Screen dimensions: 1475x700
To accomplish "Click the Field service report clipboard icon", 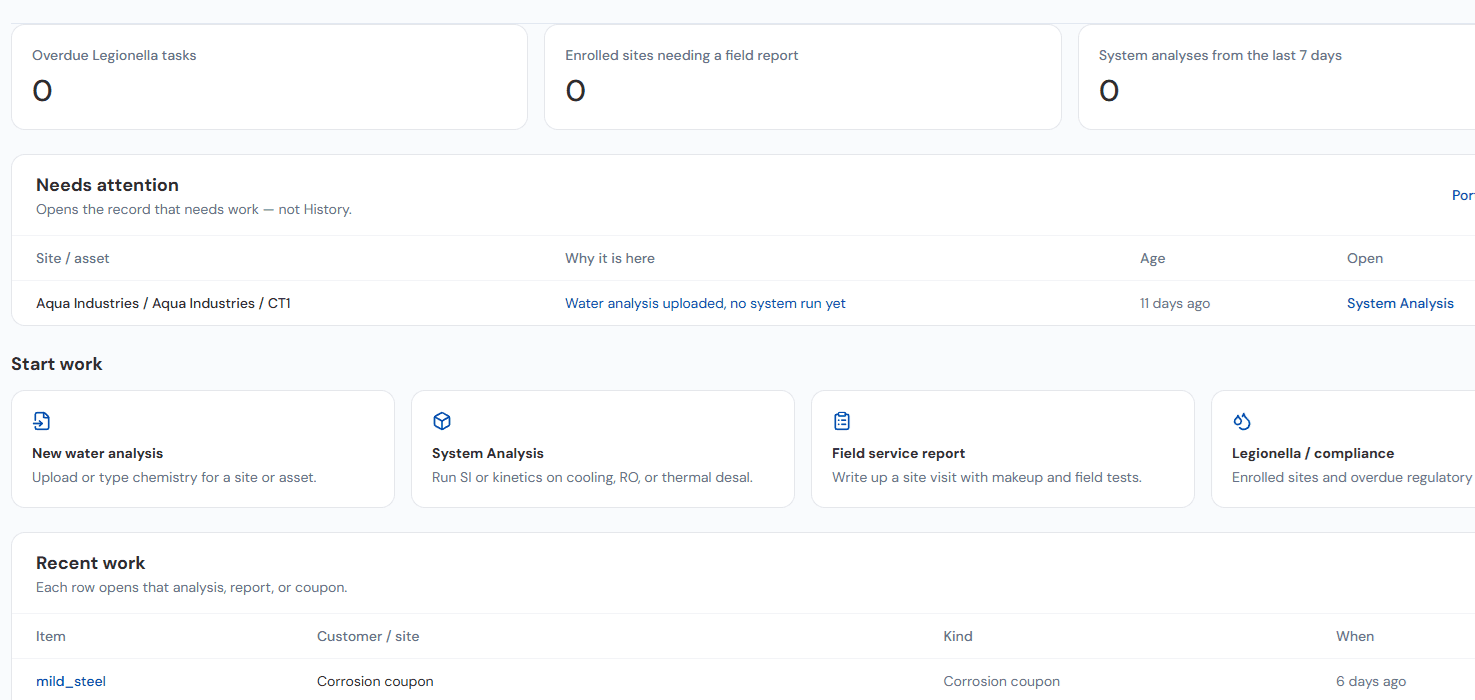I will click(x=842, y=421).
